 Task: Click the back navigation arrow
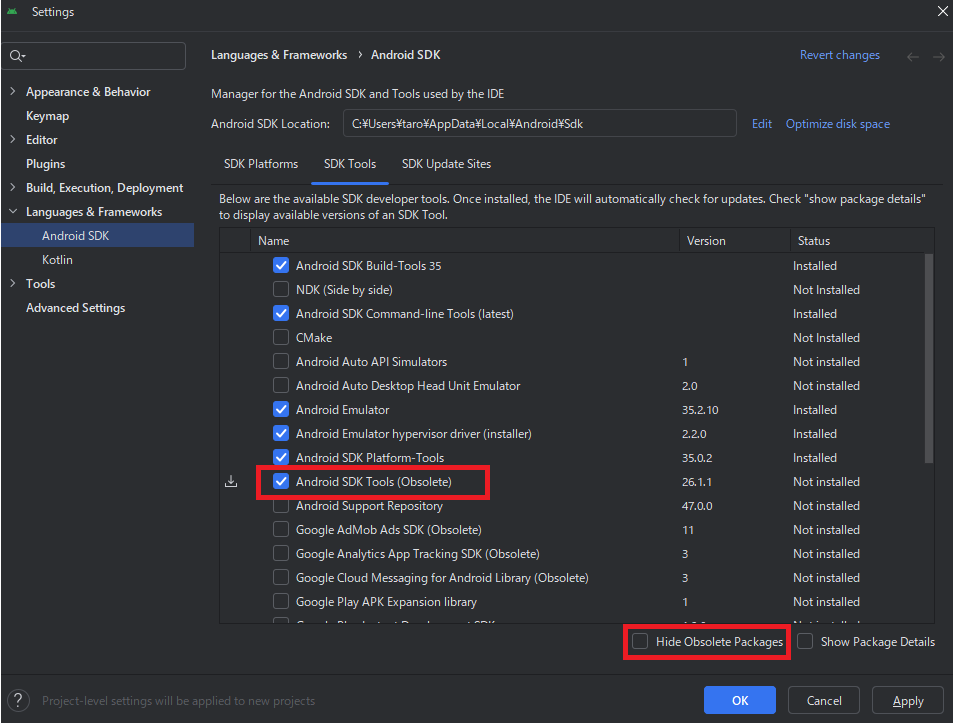point(912,57)
